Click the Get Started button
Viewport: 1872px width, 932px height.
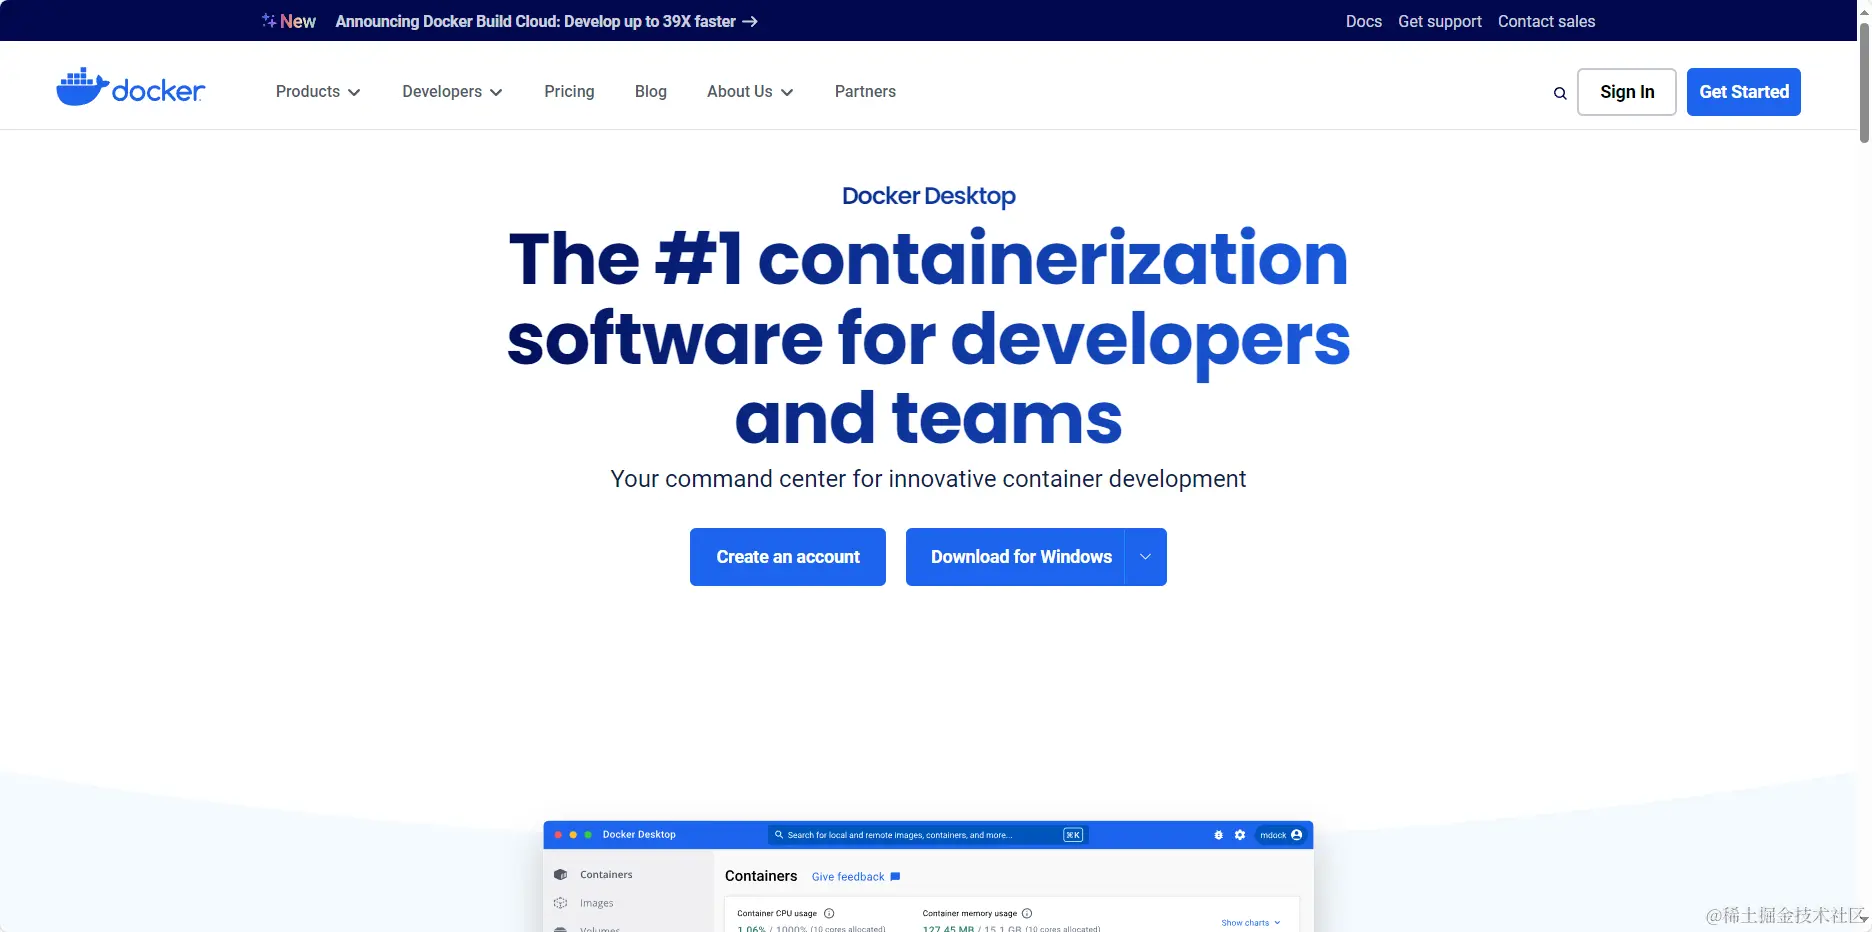tap(1744, 92)
